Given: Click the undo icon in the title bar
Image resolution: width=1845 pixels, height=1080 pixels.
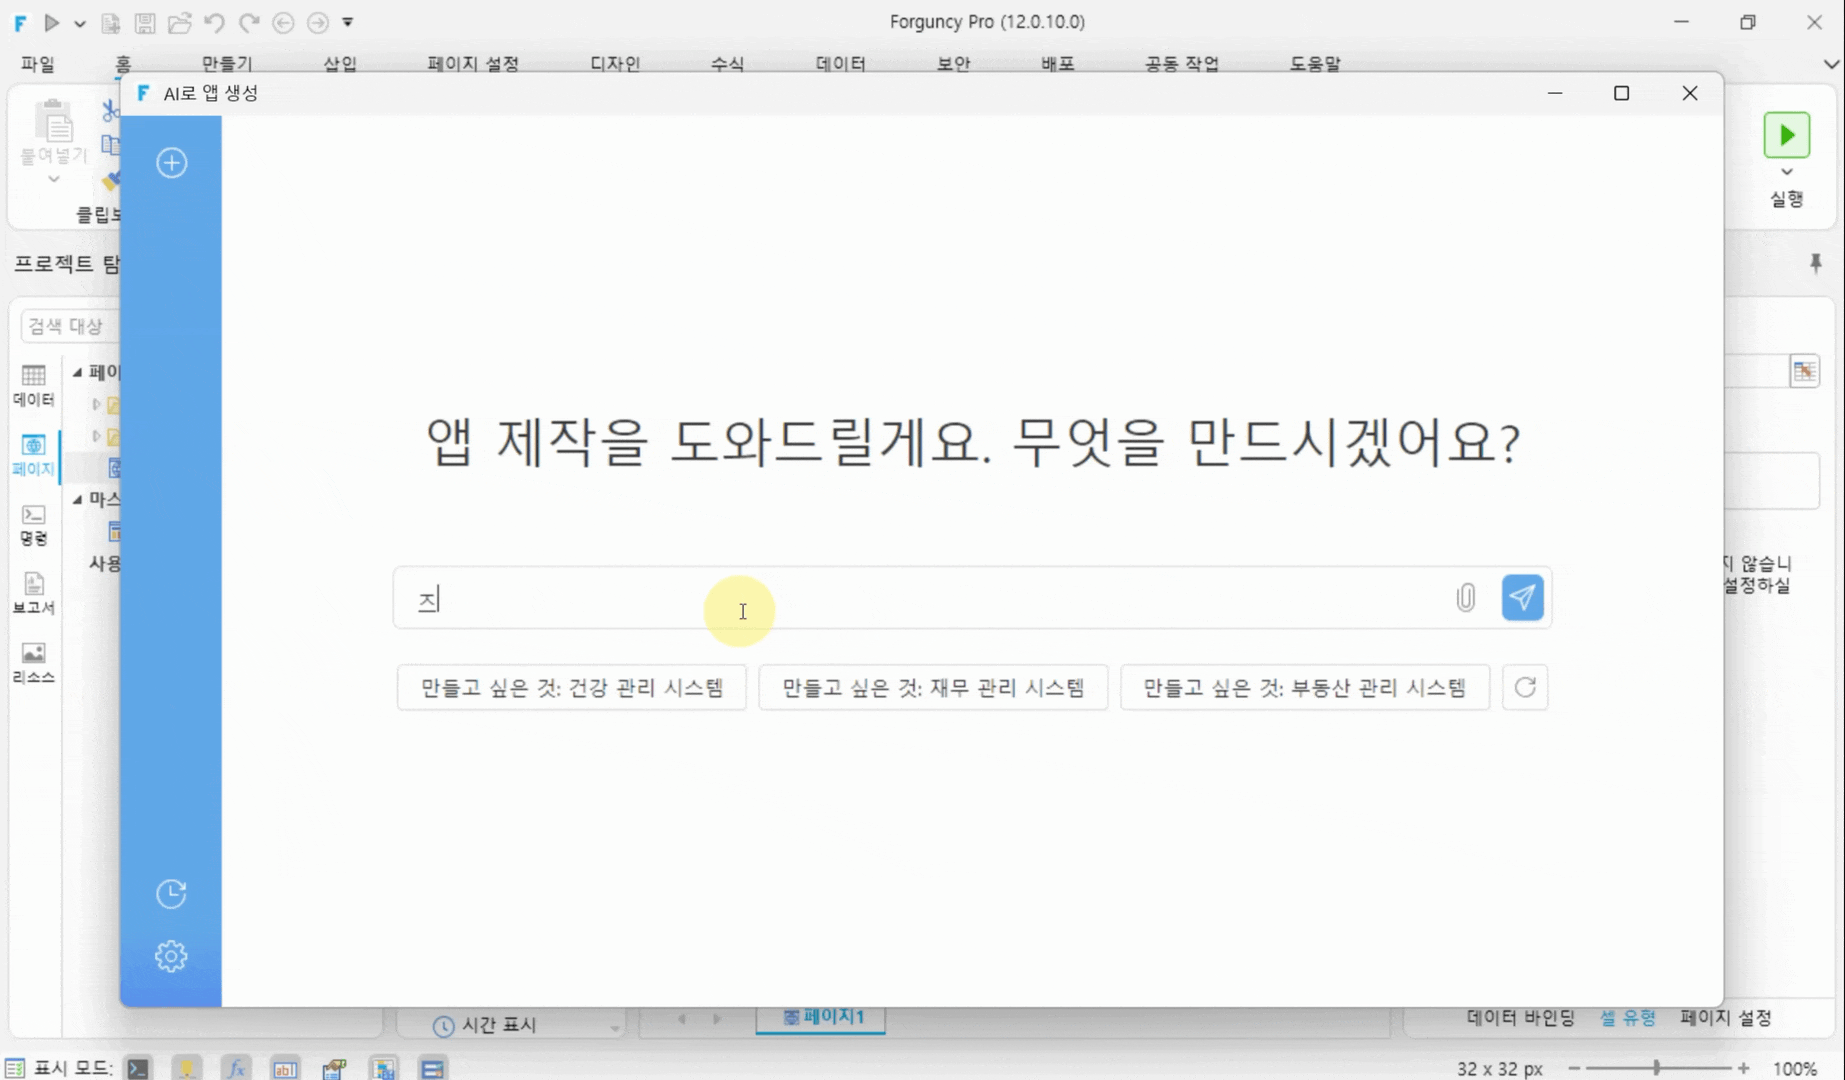Looking at the screenshot, I should click(214, 22).
